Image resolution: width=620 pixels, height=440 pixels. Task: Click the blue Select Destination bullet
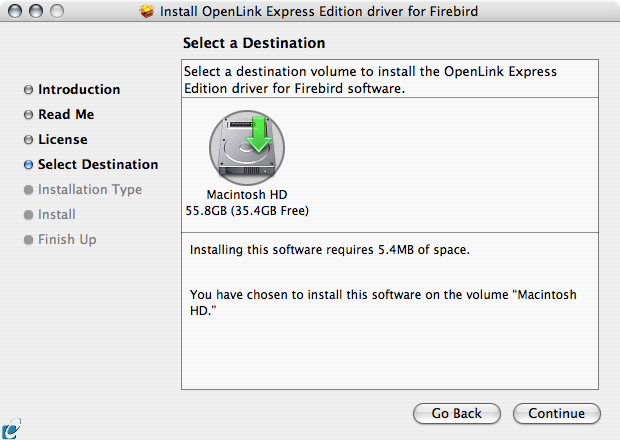[28, 165]
